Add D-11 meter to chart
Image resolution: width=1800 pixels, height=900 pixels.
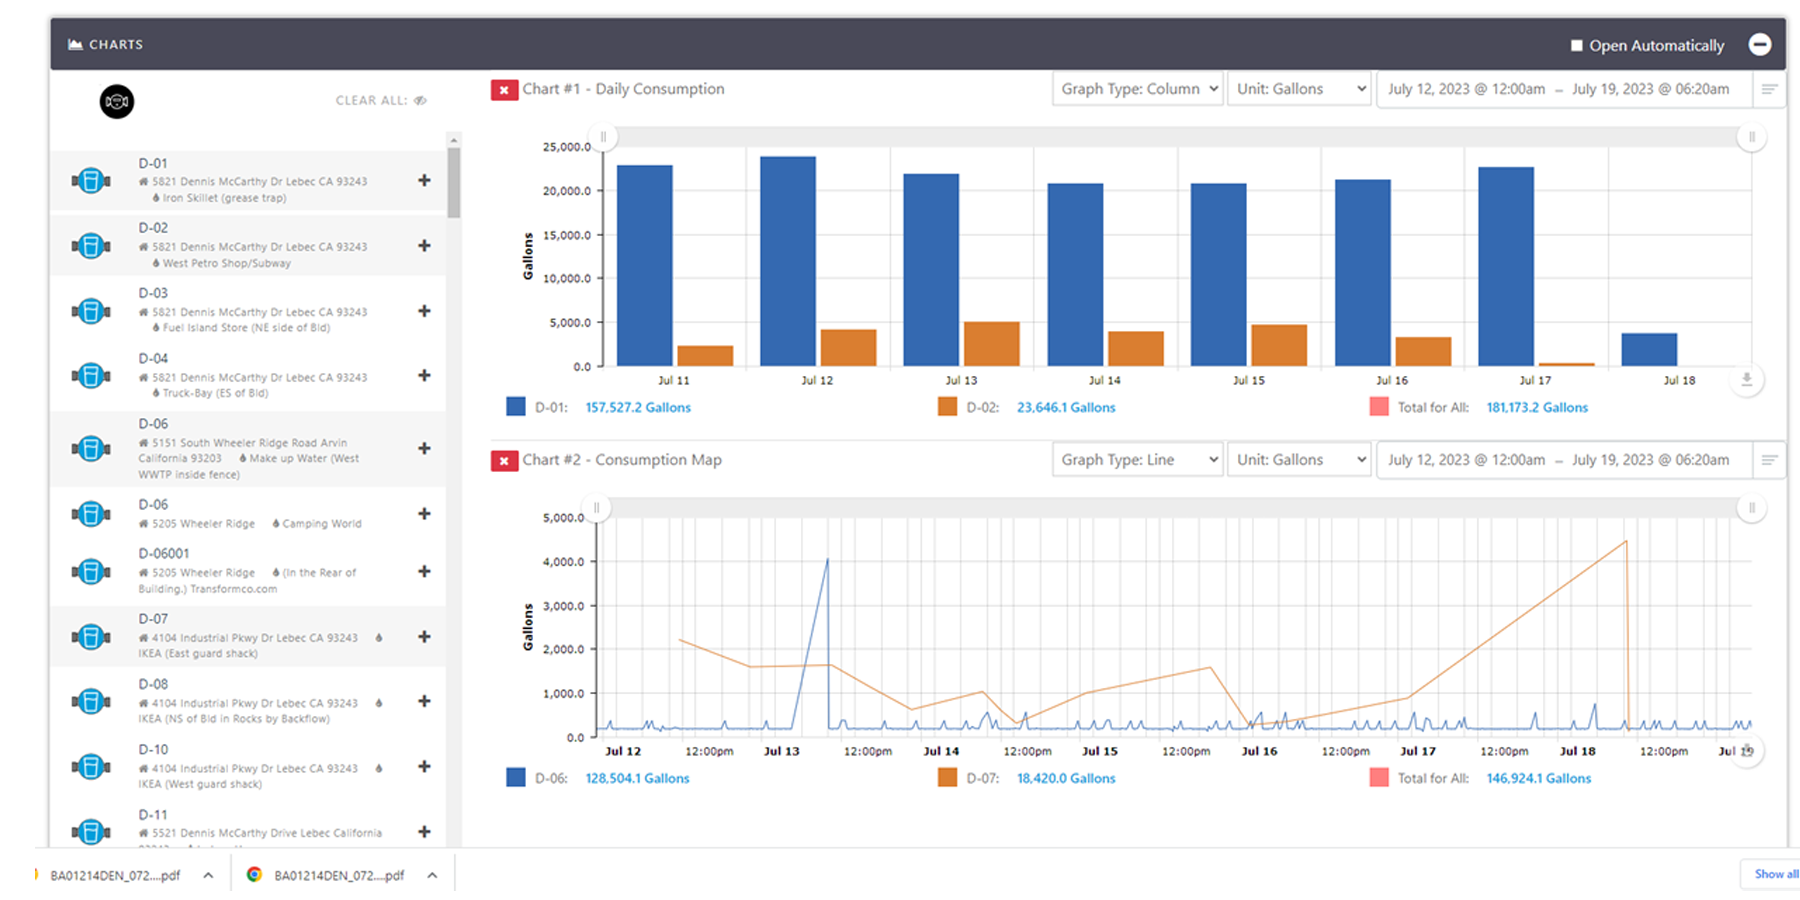tap(424, 832)
